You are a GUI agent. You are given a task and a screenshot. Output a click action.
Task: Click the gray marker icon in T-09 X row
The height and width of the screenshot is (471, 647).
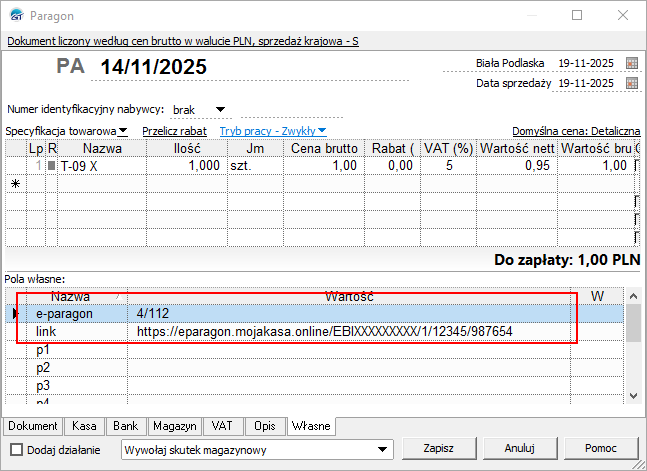52,166
